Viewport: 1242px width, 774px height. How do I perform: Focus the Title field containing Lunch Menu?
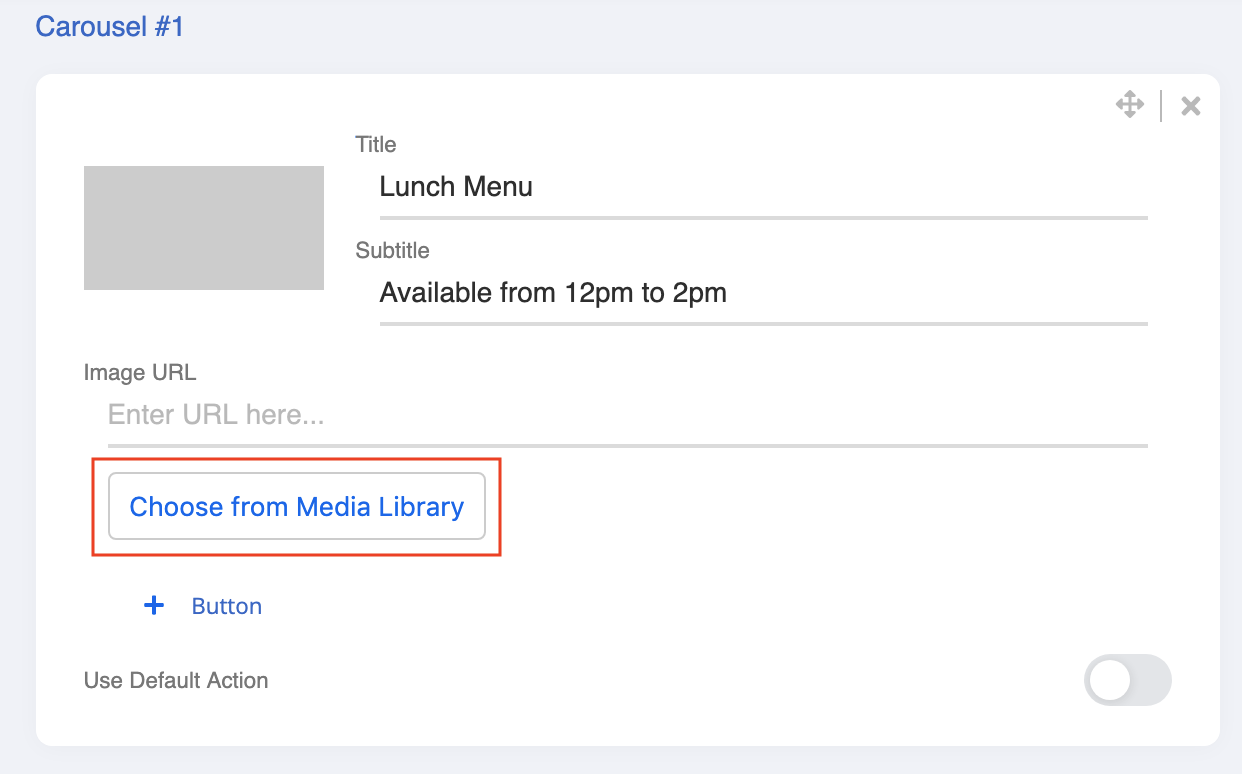click(763, 187)
